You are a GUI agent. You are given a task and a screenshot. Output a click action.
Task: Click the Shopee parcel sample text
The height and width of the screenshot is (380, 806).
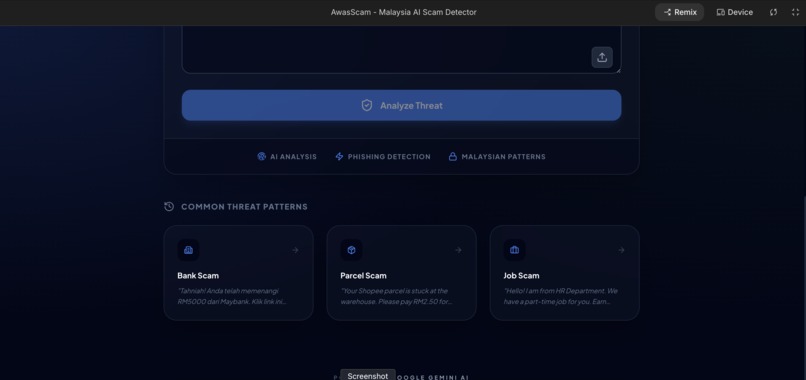[x=396, y=296]
